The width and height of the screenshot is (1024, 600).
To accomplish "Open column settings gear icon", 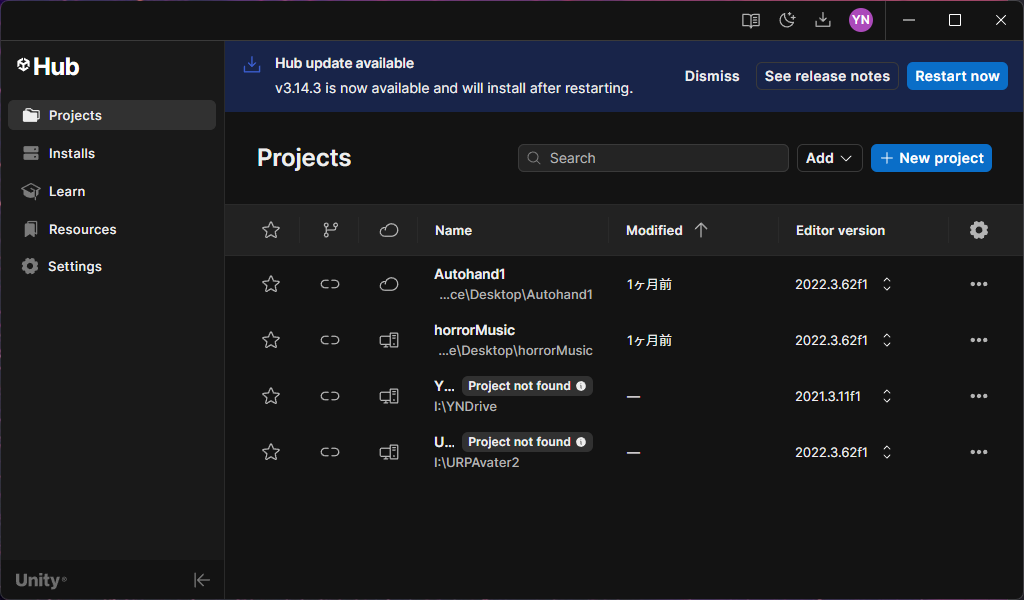I will click(978, 230).
